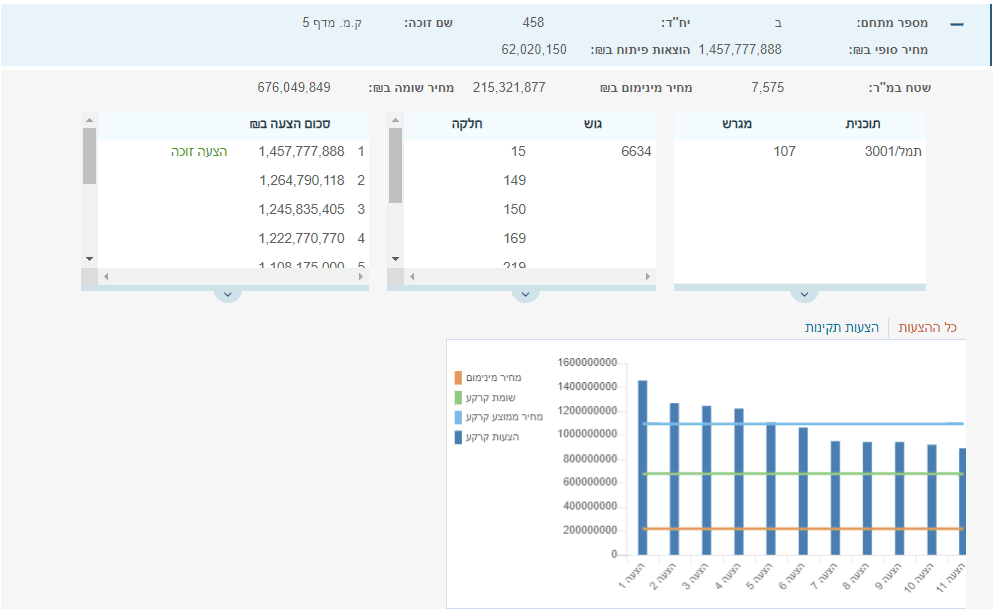This screenshot has height=609, width=994.
Task: Click the blue הצעות קרקע legend swatch
Action: 458,437
